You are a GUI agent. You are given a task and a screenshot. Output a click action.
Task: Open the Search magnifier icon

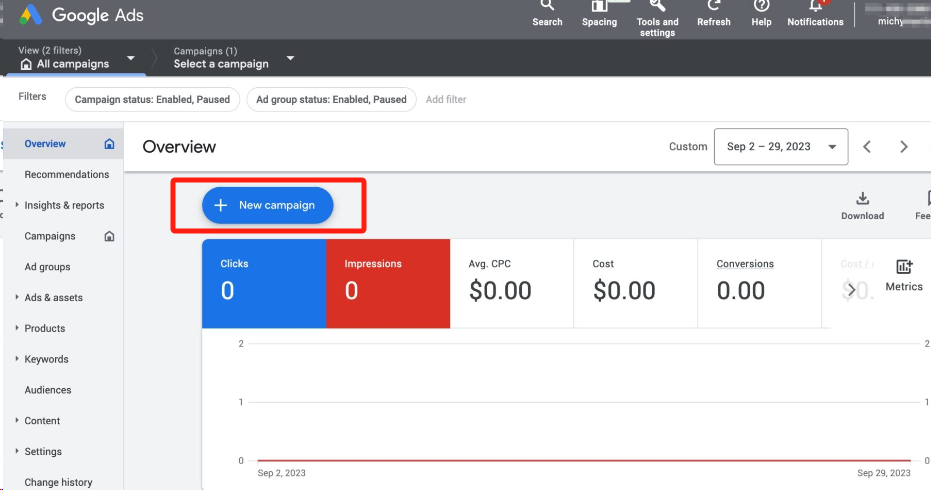pyautogui.click(x=547, y=5)
